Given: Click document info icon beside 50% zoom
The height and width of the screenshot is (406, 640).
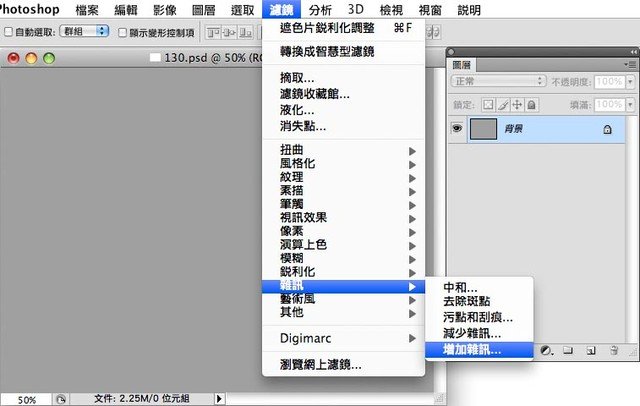Looking at the screenshot, I should point(61,399).
